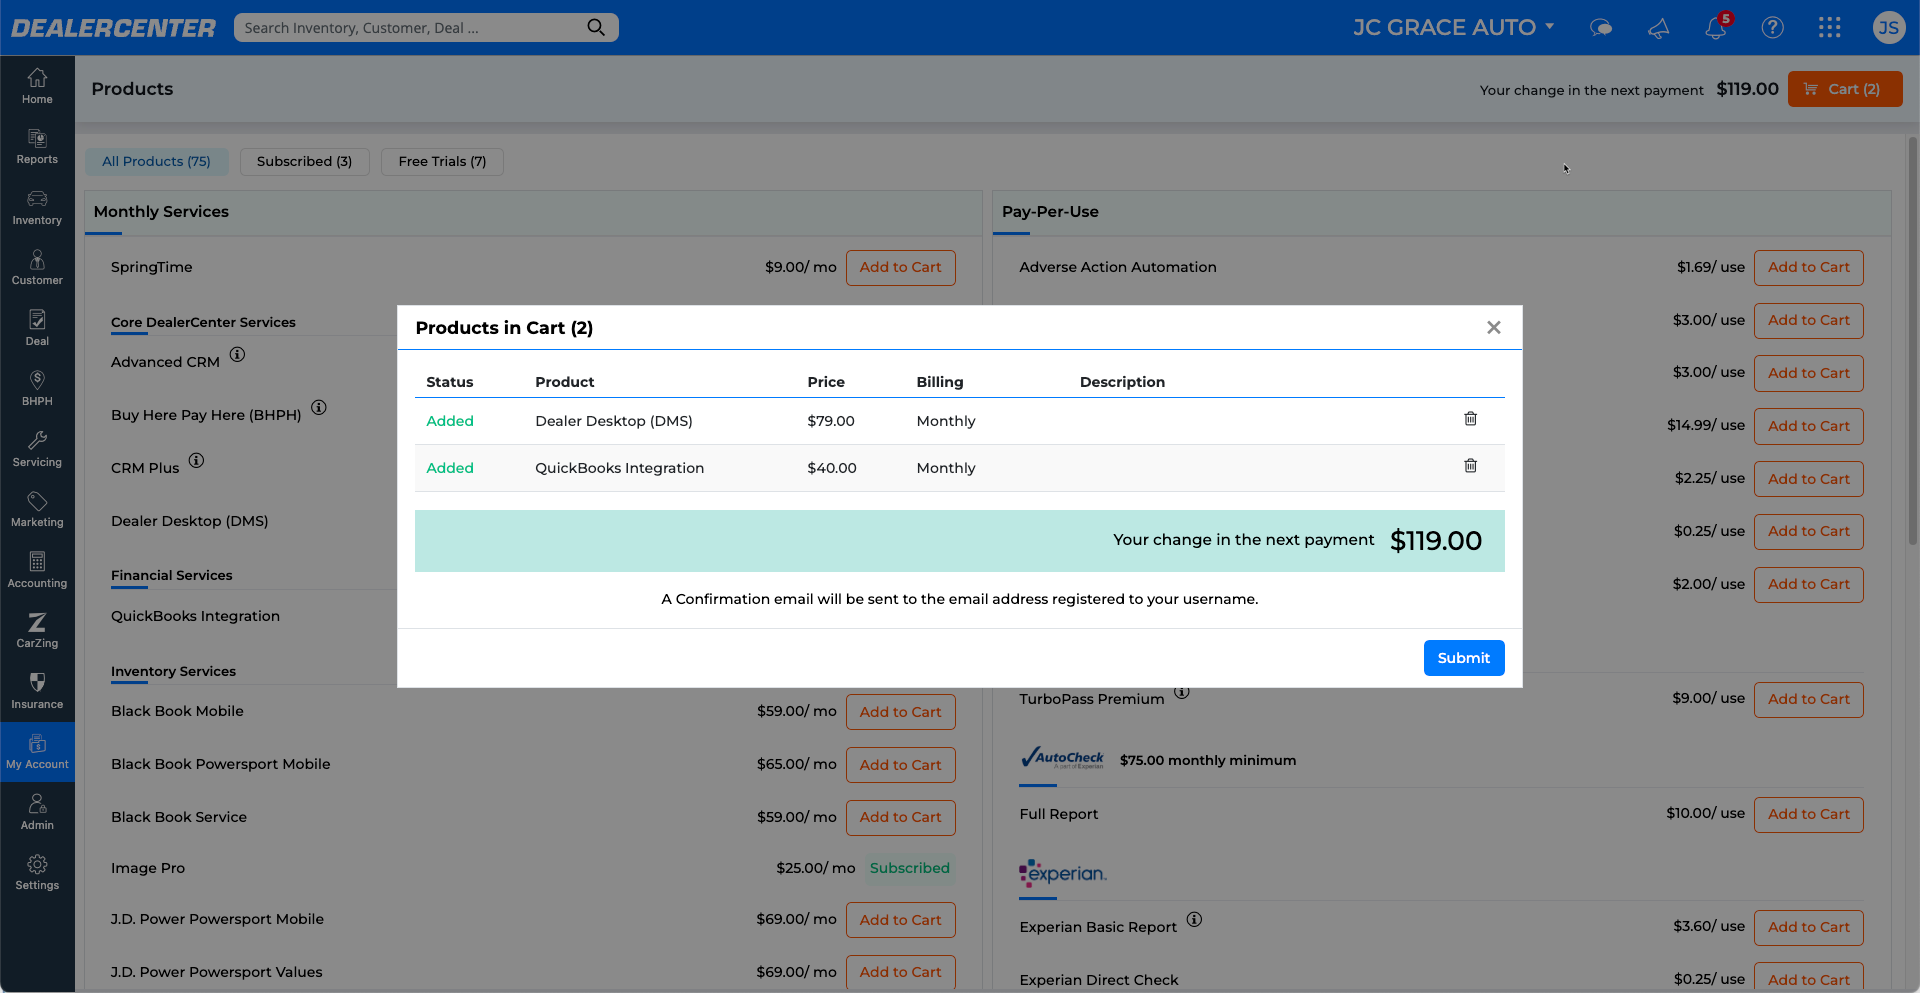Click the $119.00 total in the dialog
Screen dimensions: 1920x993
[1436, 541]
